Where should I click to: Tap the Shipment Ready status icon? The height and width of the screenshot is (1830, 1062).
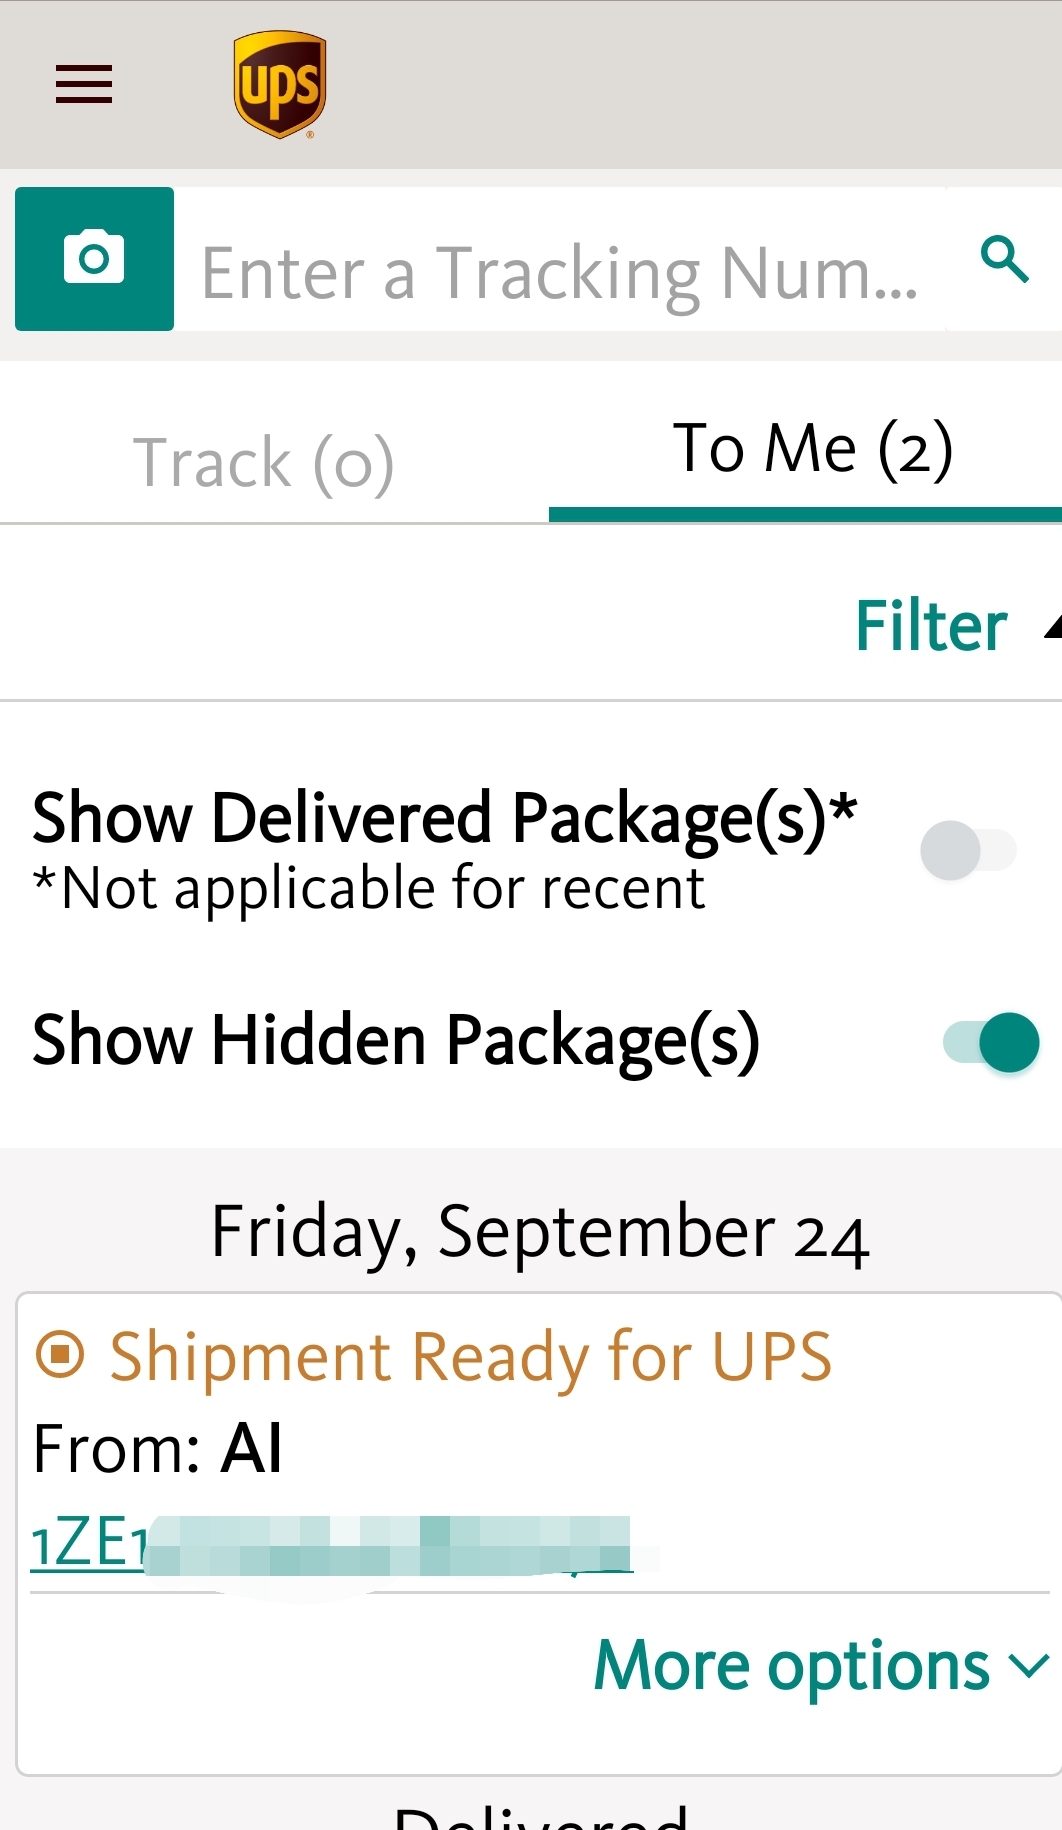60,1355
